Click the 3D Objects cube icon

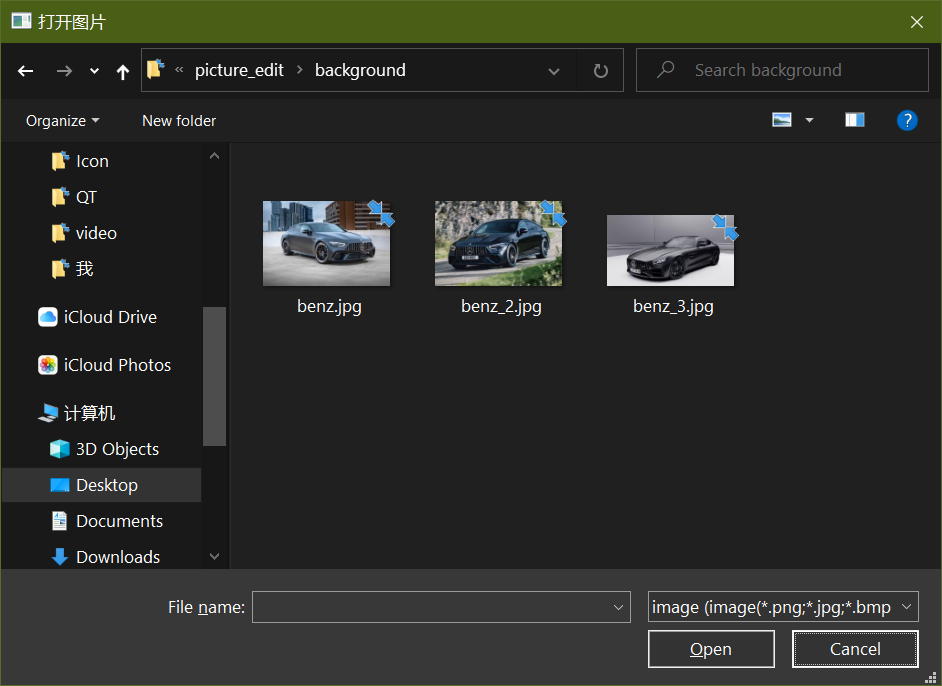click(x=59, y=449)
